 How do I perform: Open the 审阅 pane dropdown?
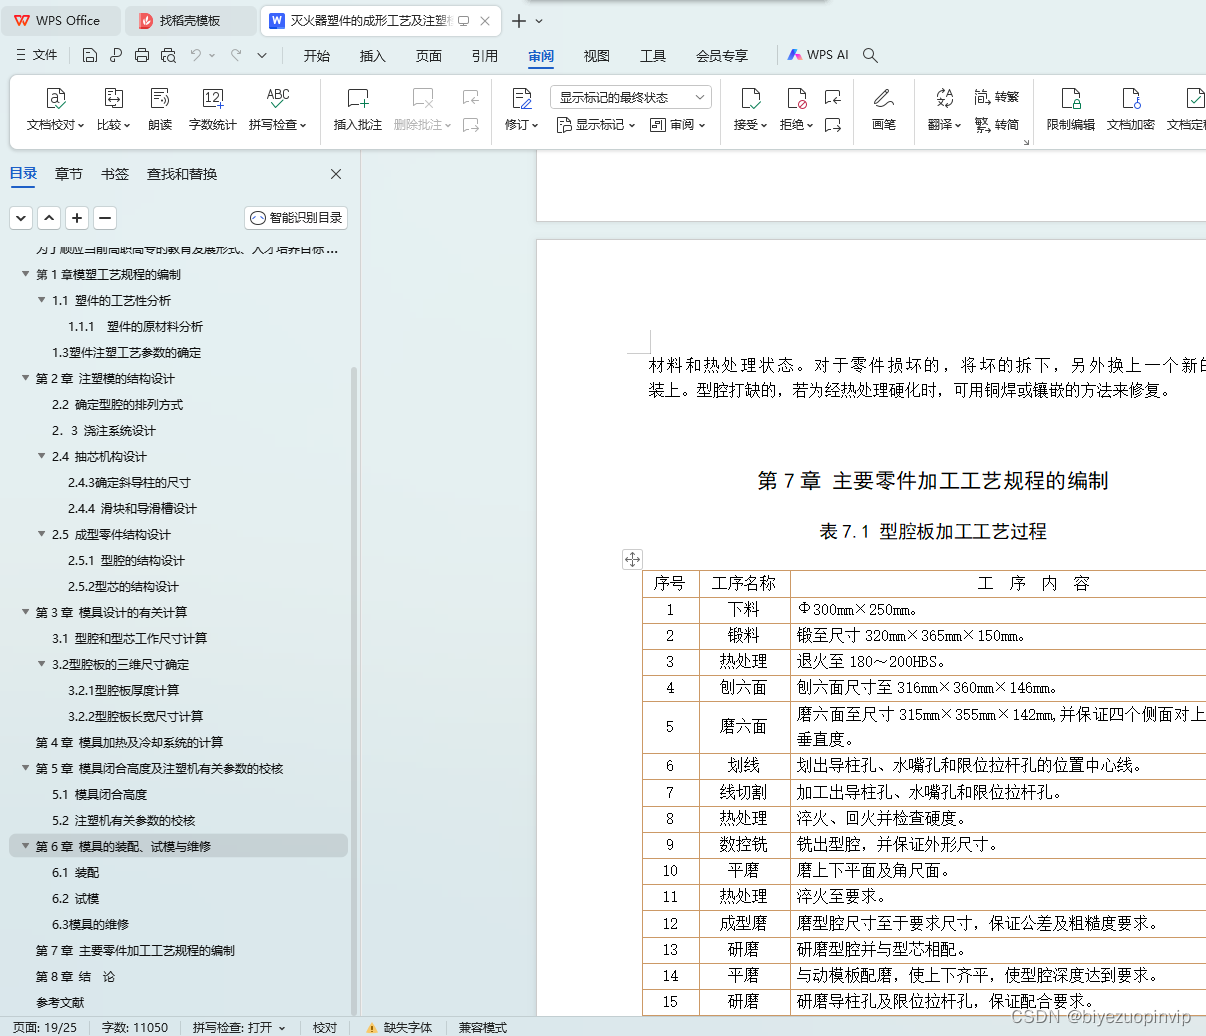tap(677, 125)
